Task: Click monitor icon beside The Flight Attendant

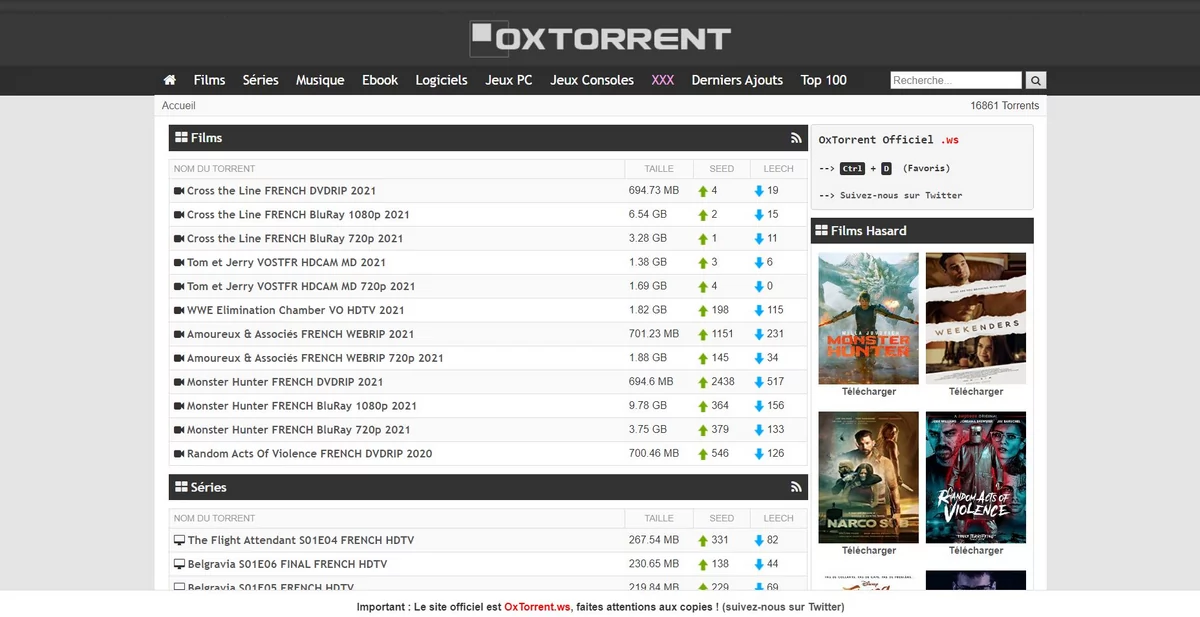Action: click(x=180, y=541)
